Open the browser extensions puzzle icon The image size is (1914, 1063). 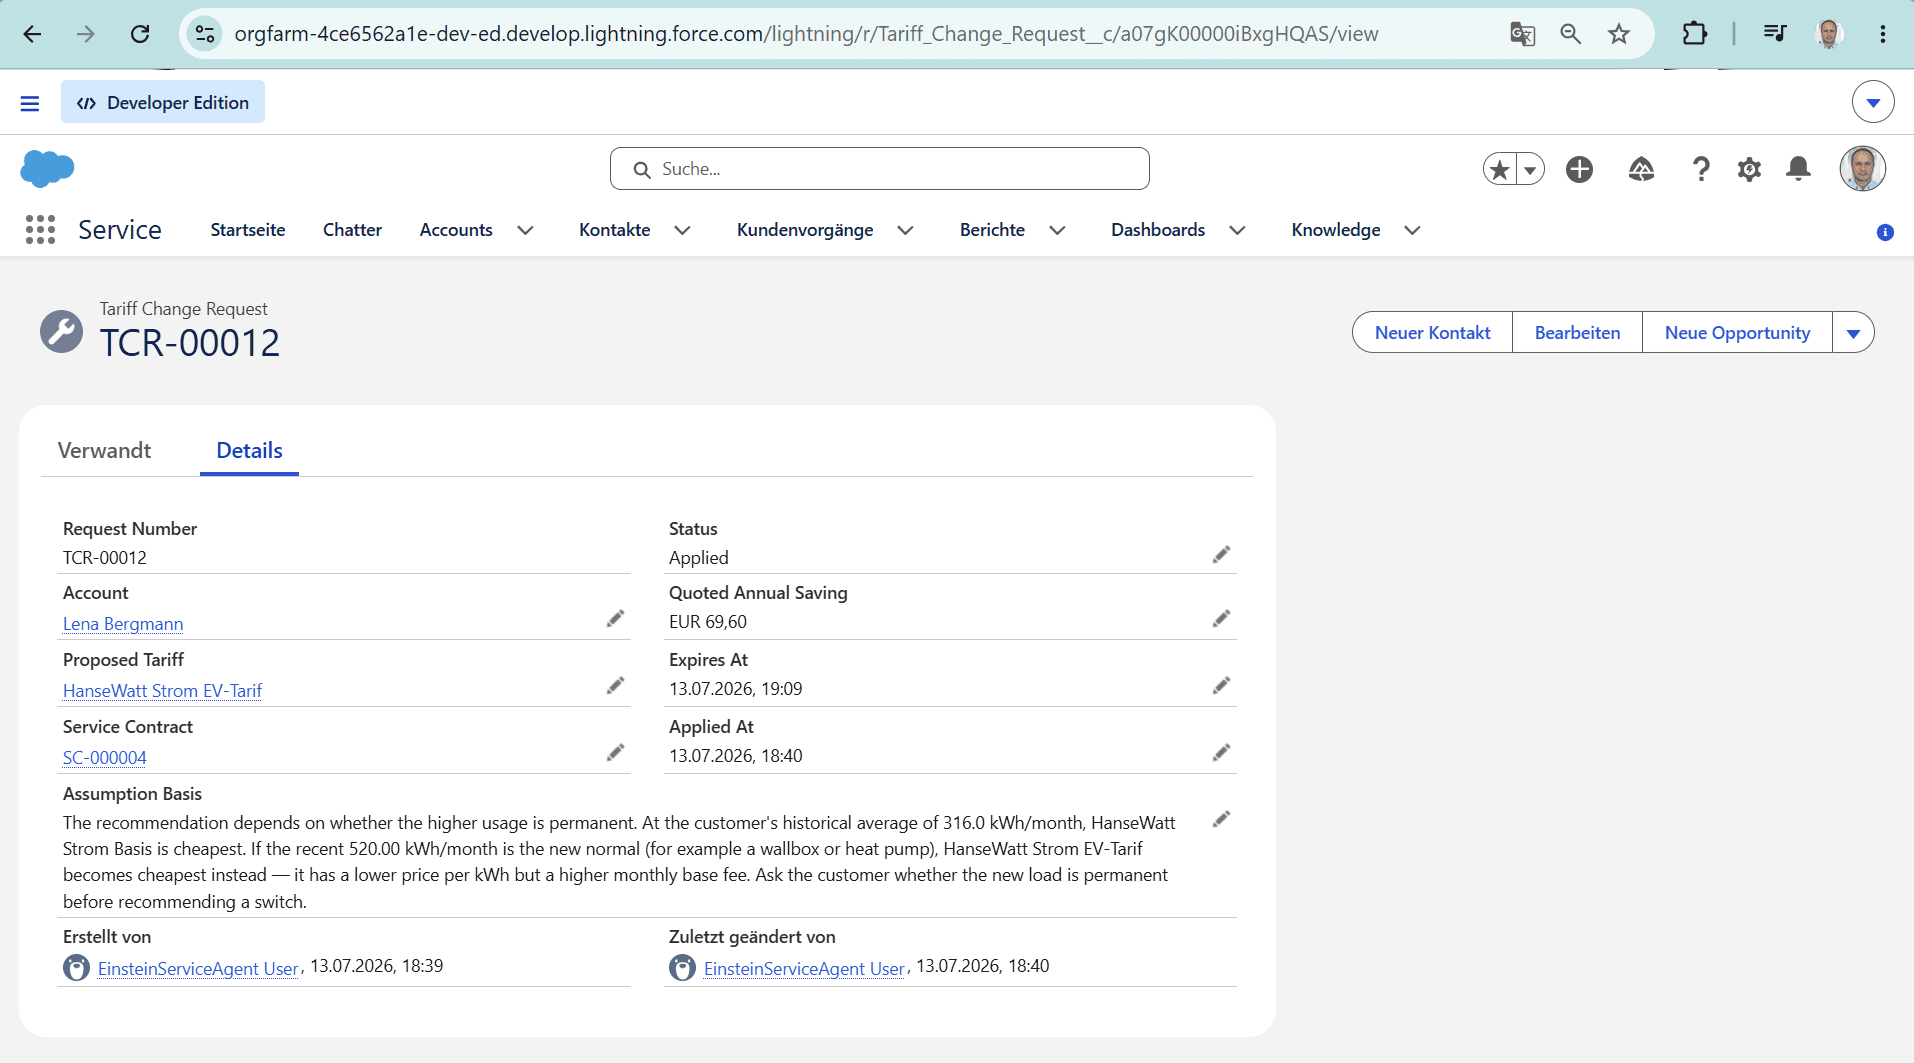click(1694, 34)
